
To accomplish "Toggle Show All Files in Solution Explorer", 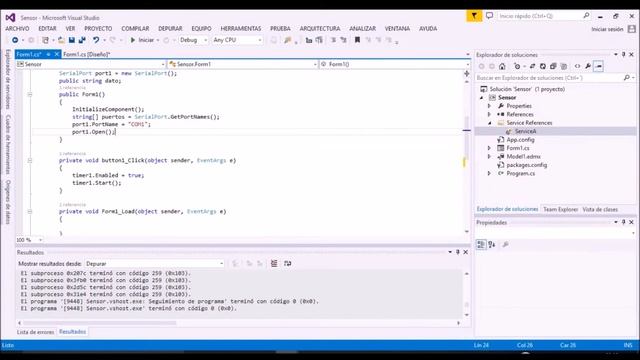I will click(564, 66).
